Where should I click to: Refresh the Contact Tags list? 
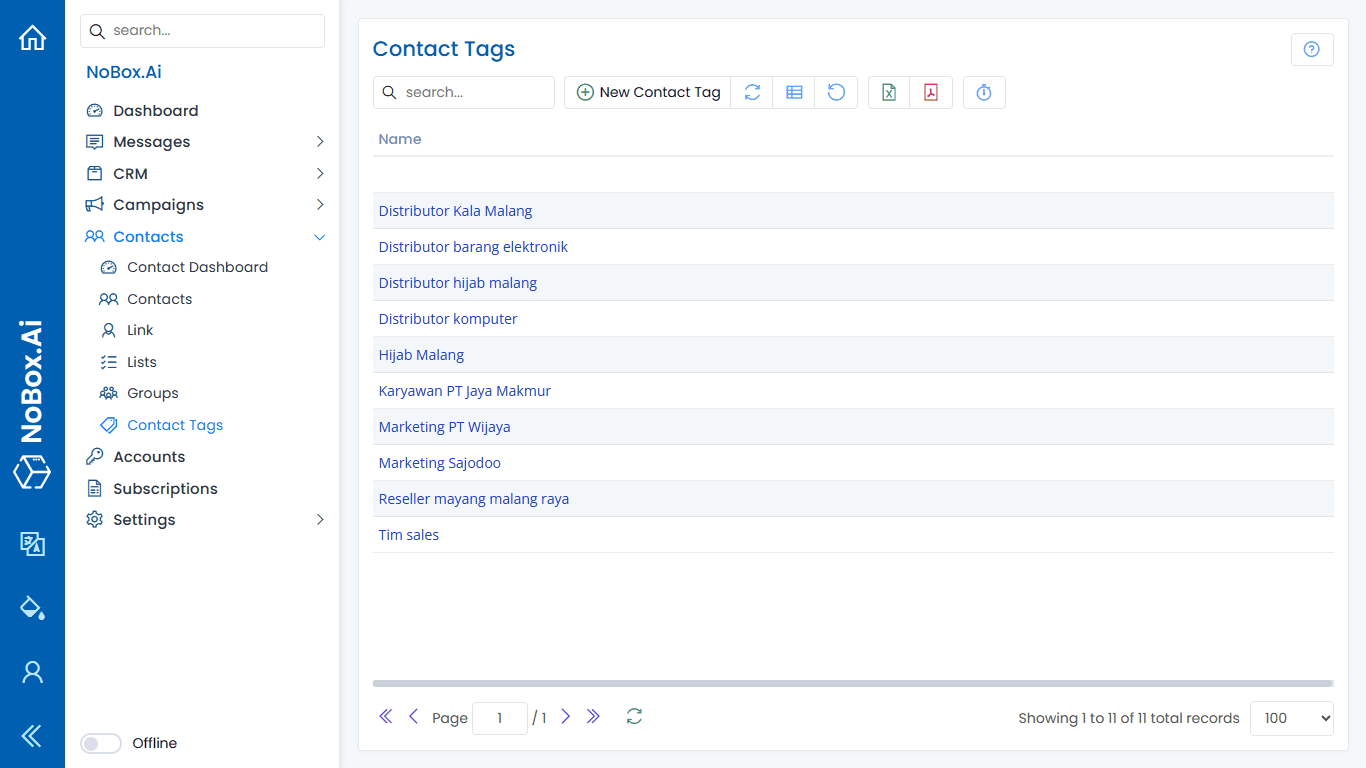tap(752, 92)
